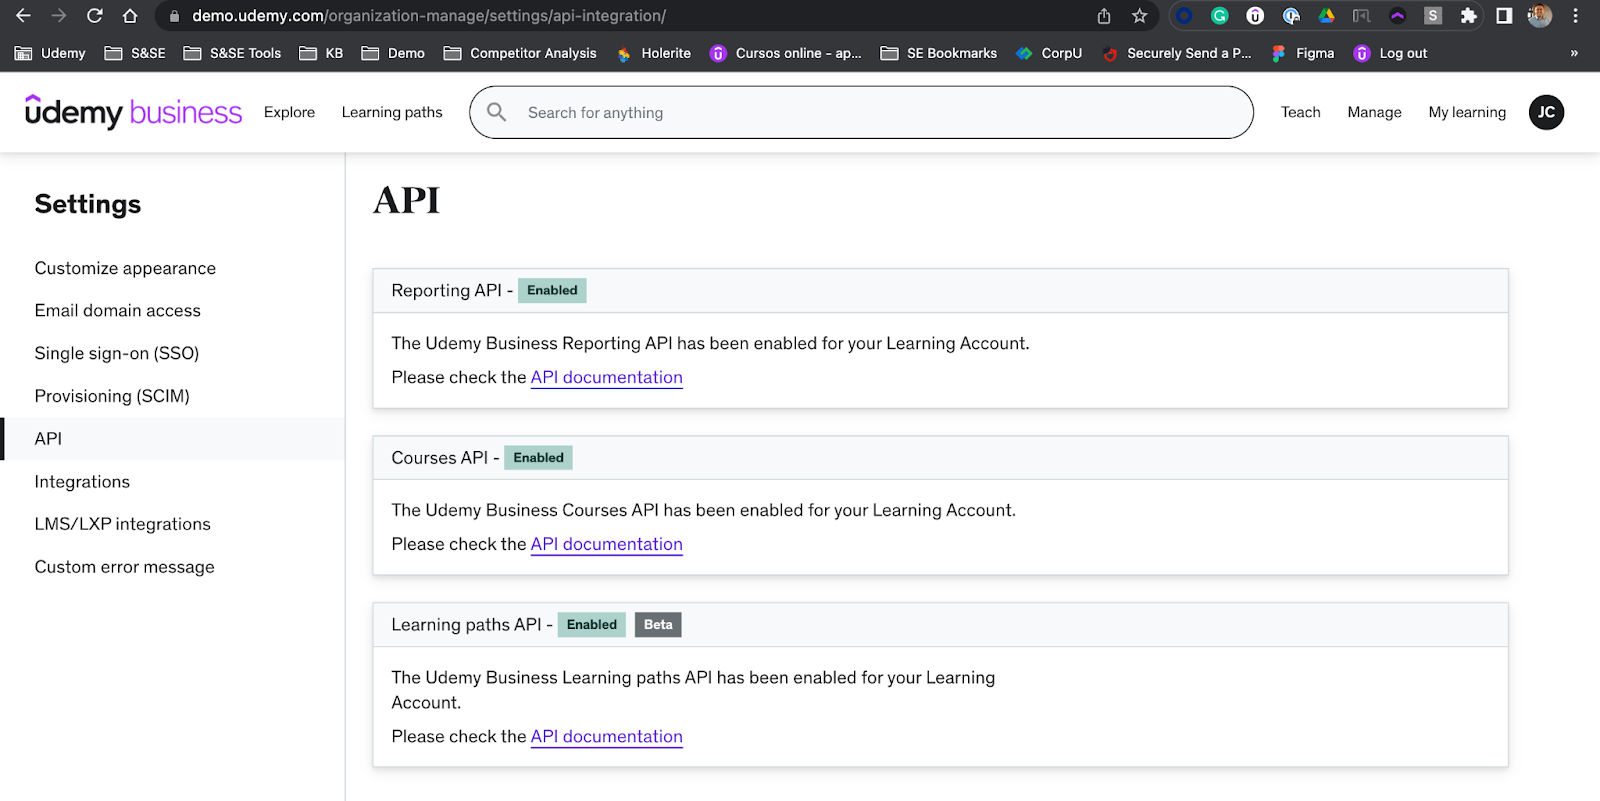Screen dimensions: 1600x801
Task: Select Customize appearance in Settings sidebar
Action: (x=125, y=268)
